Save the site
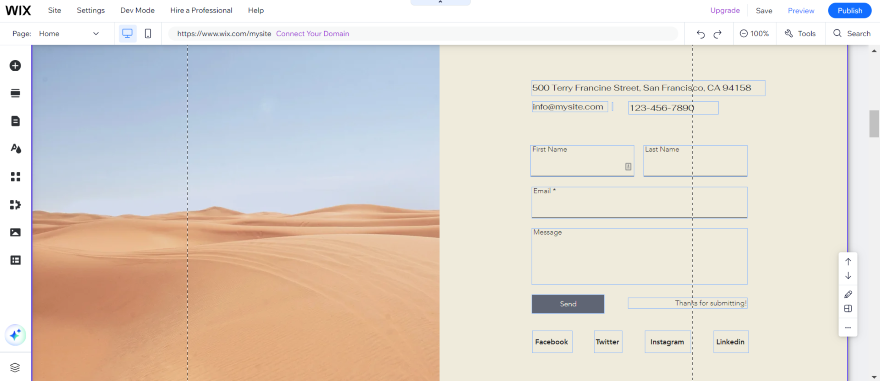This screenshot has width=880, height=381. 764,11
